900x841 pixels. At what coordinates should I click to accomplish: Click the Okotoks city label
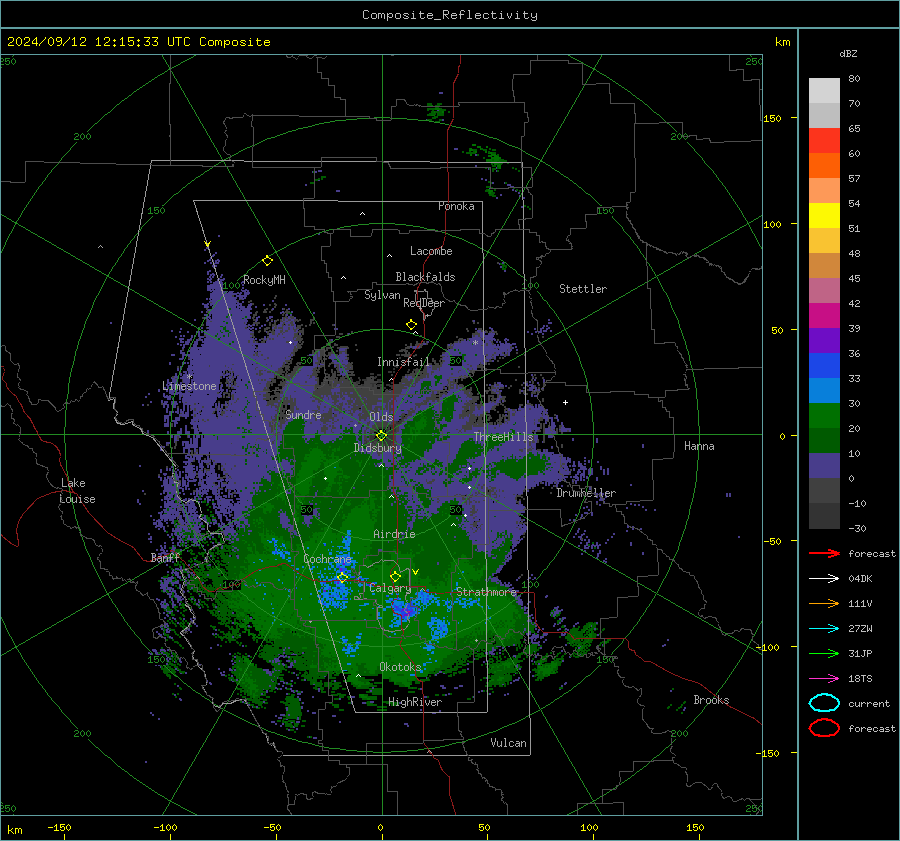click(401, 667)
